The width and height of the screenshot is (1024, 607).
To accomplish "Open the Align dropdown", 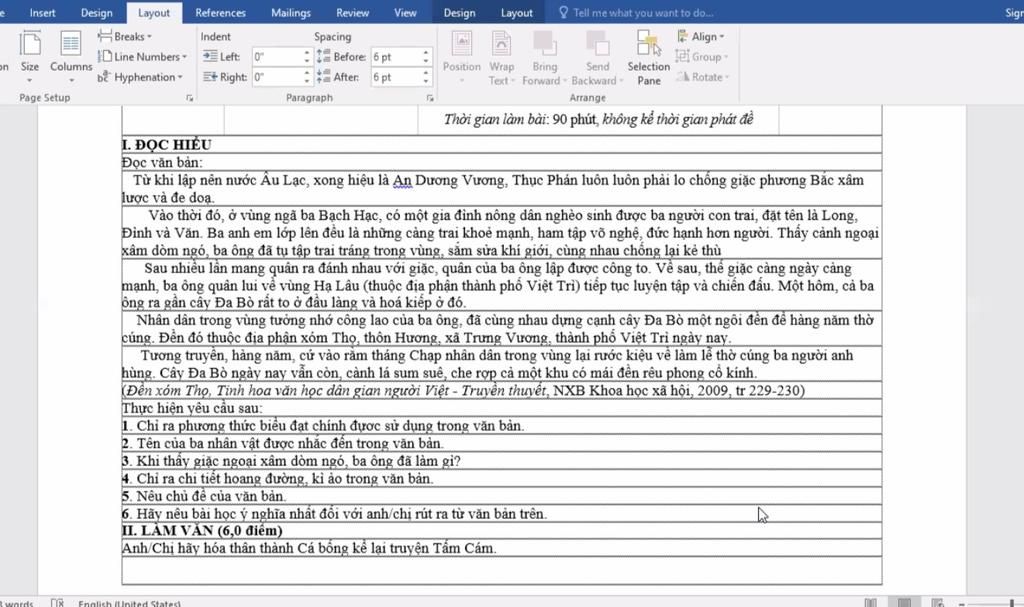I will [x=701, y=37].
